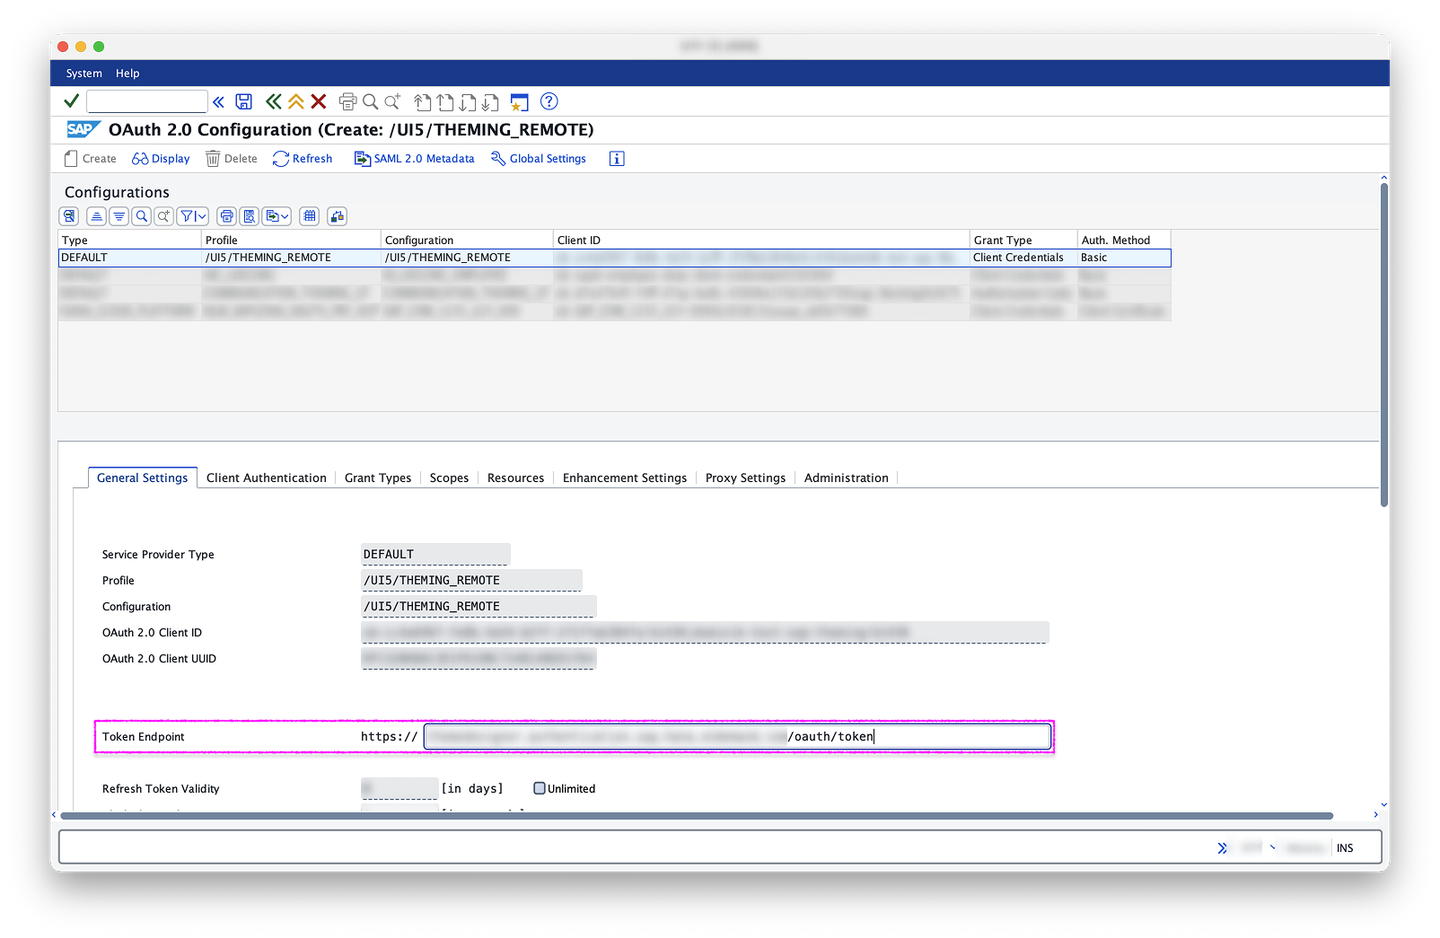Collapse the command field with the blue chevrons
The height and width of the screenshot is (938, 1440).
(218, 102)
